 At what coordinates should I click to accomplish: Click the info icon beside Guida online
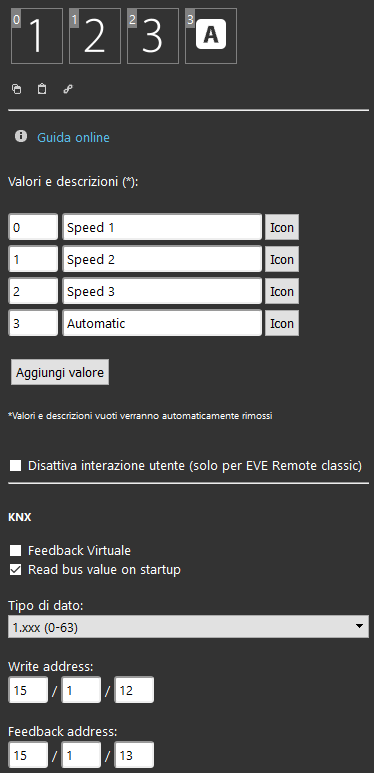click(21, 136)
